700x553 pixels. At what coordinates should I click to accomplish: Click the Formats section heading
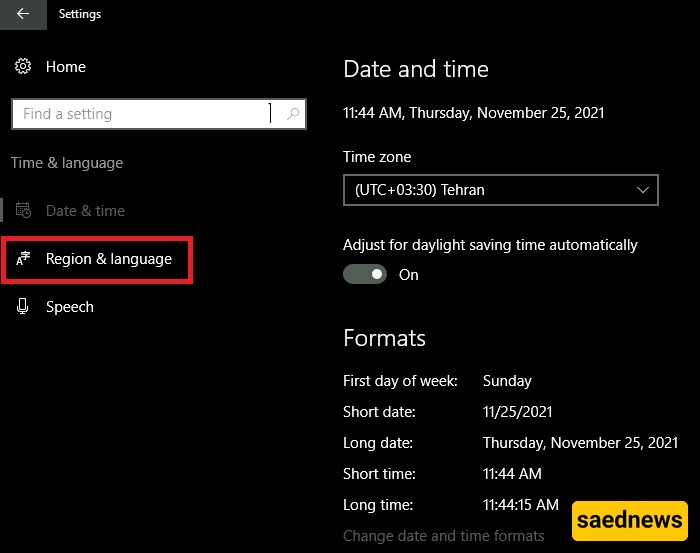[x=384, y=337]
